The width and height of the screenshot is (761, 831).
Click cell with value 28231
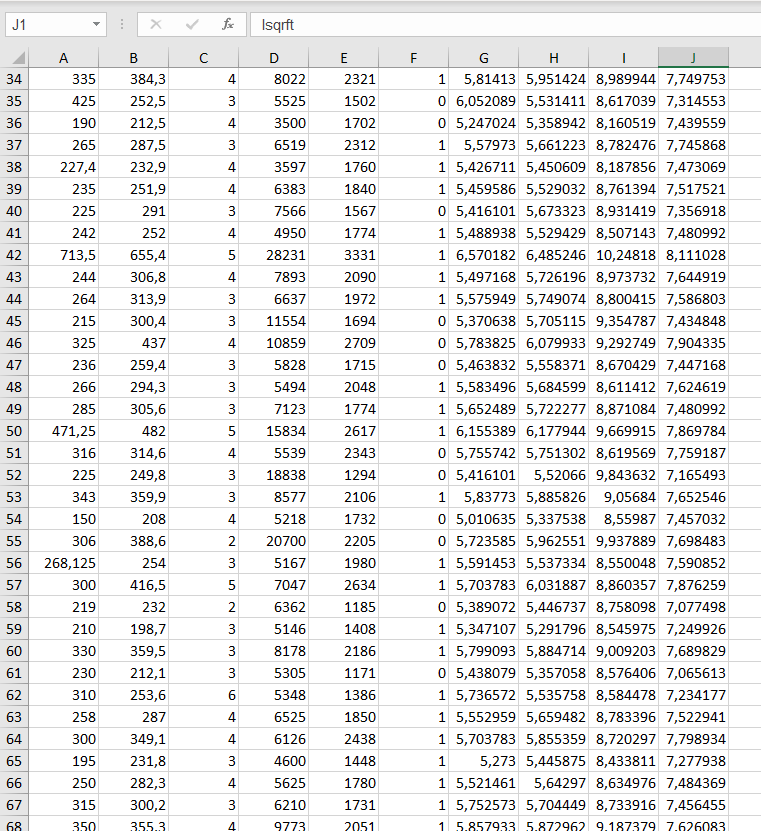coord(273,255)
